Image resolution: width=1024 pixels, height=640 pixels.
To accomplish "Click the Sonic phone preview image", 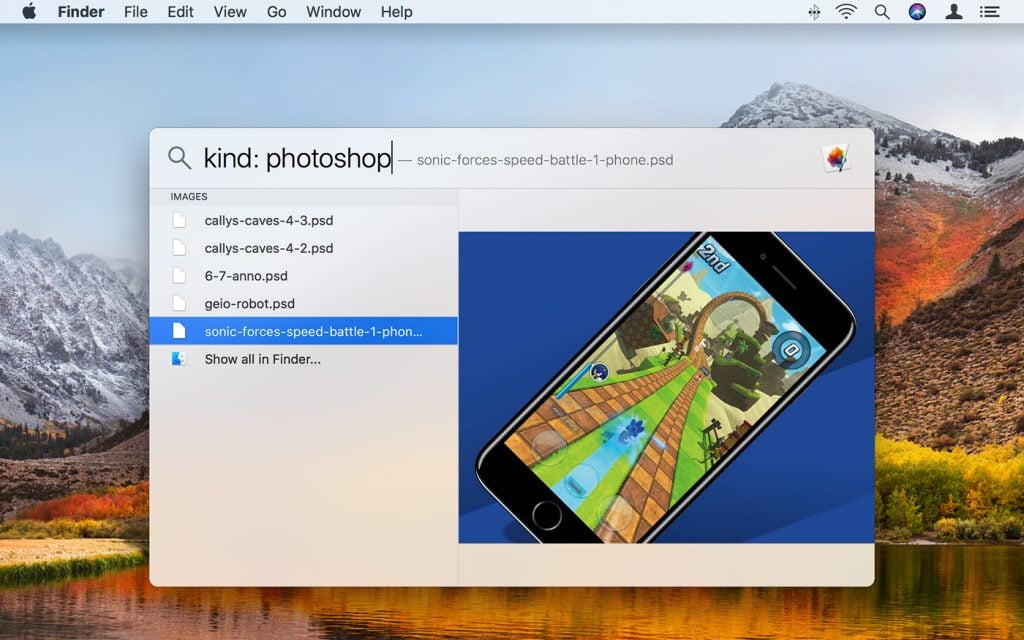I will click(x=666, y=387).
